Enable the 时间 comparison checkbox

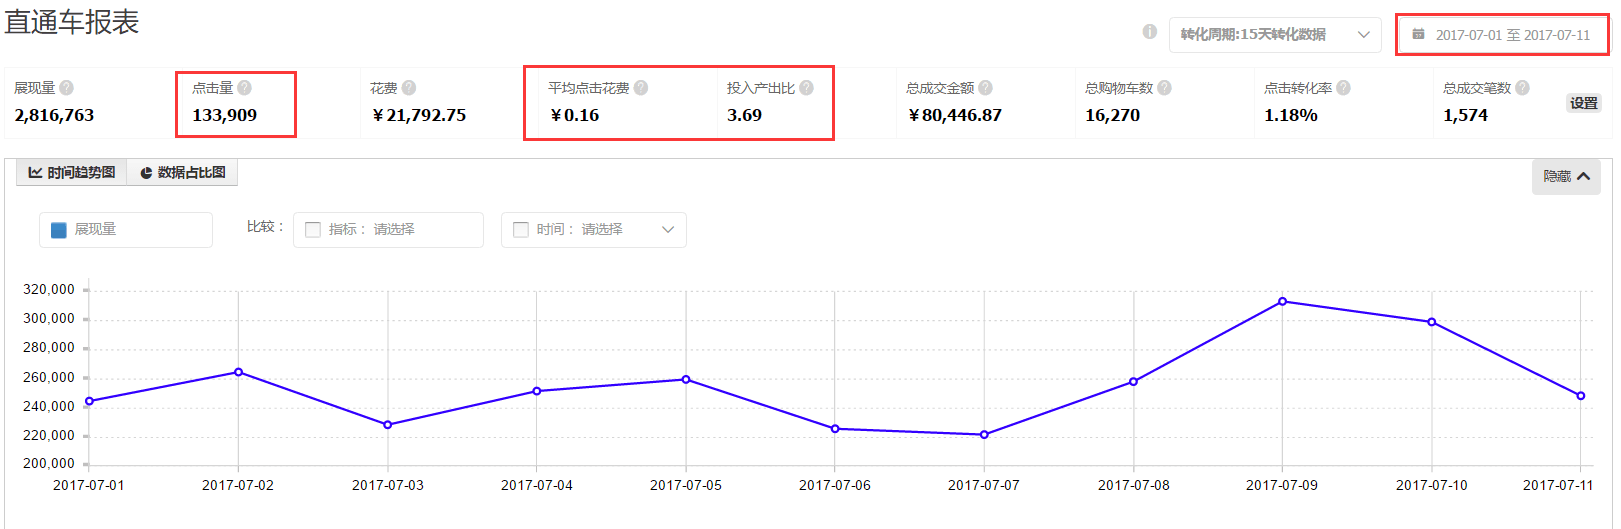(521, 230)
